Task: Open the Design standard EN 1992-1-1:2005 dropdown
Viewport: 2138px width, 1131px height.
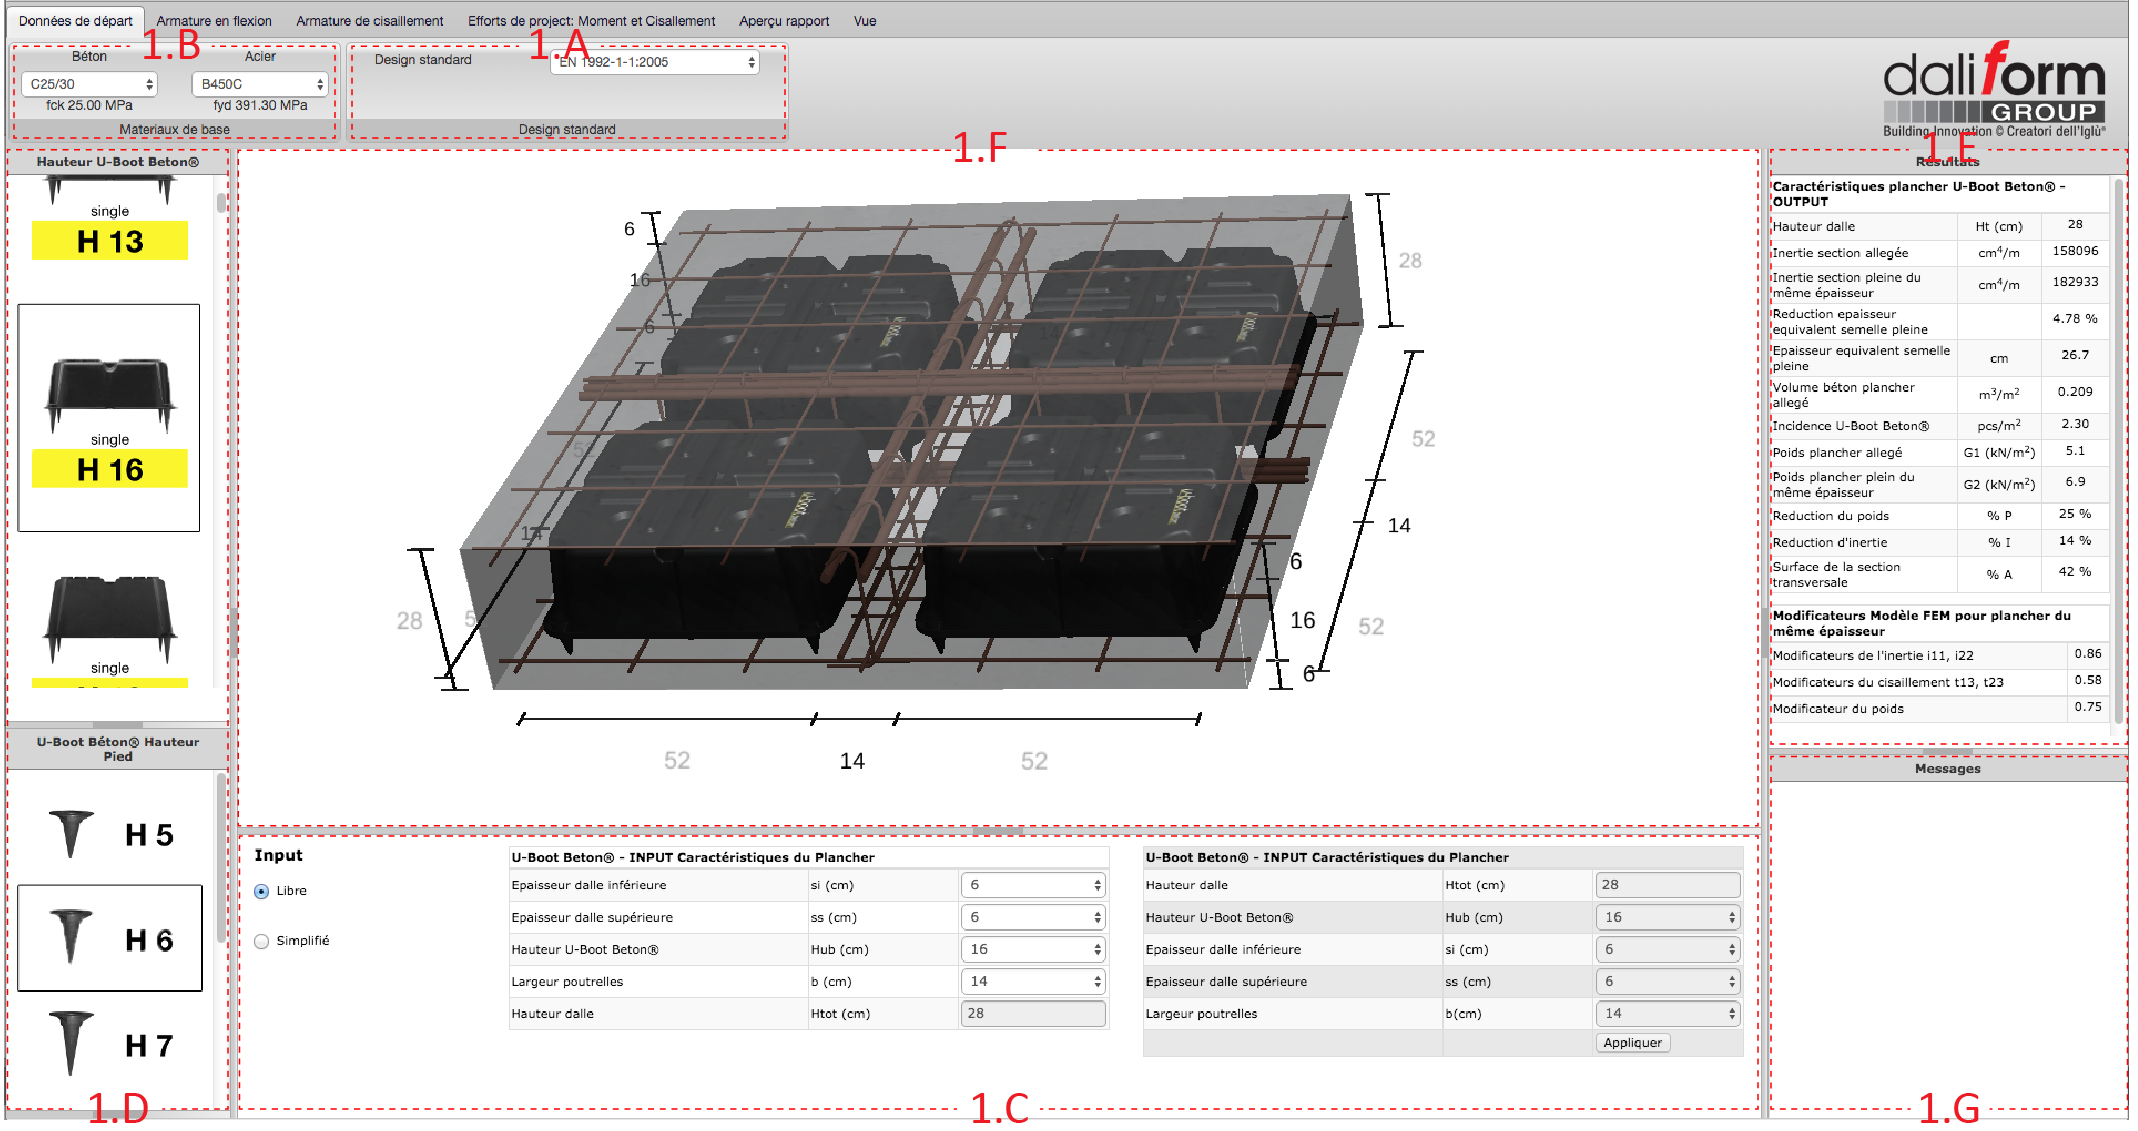Action: [655, 62]
